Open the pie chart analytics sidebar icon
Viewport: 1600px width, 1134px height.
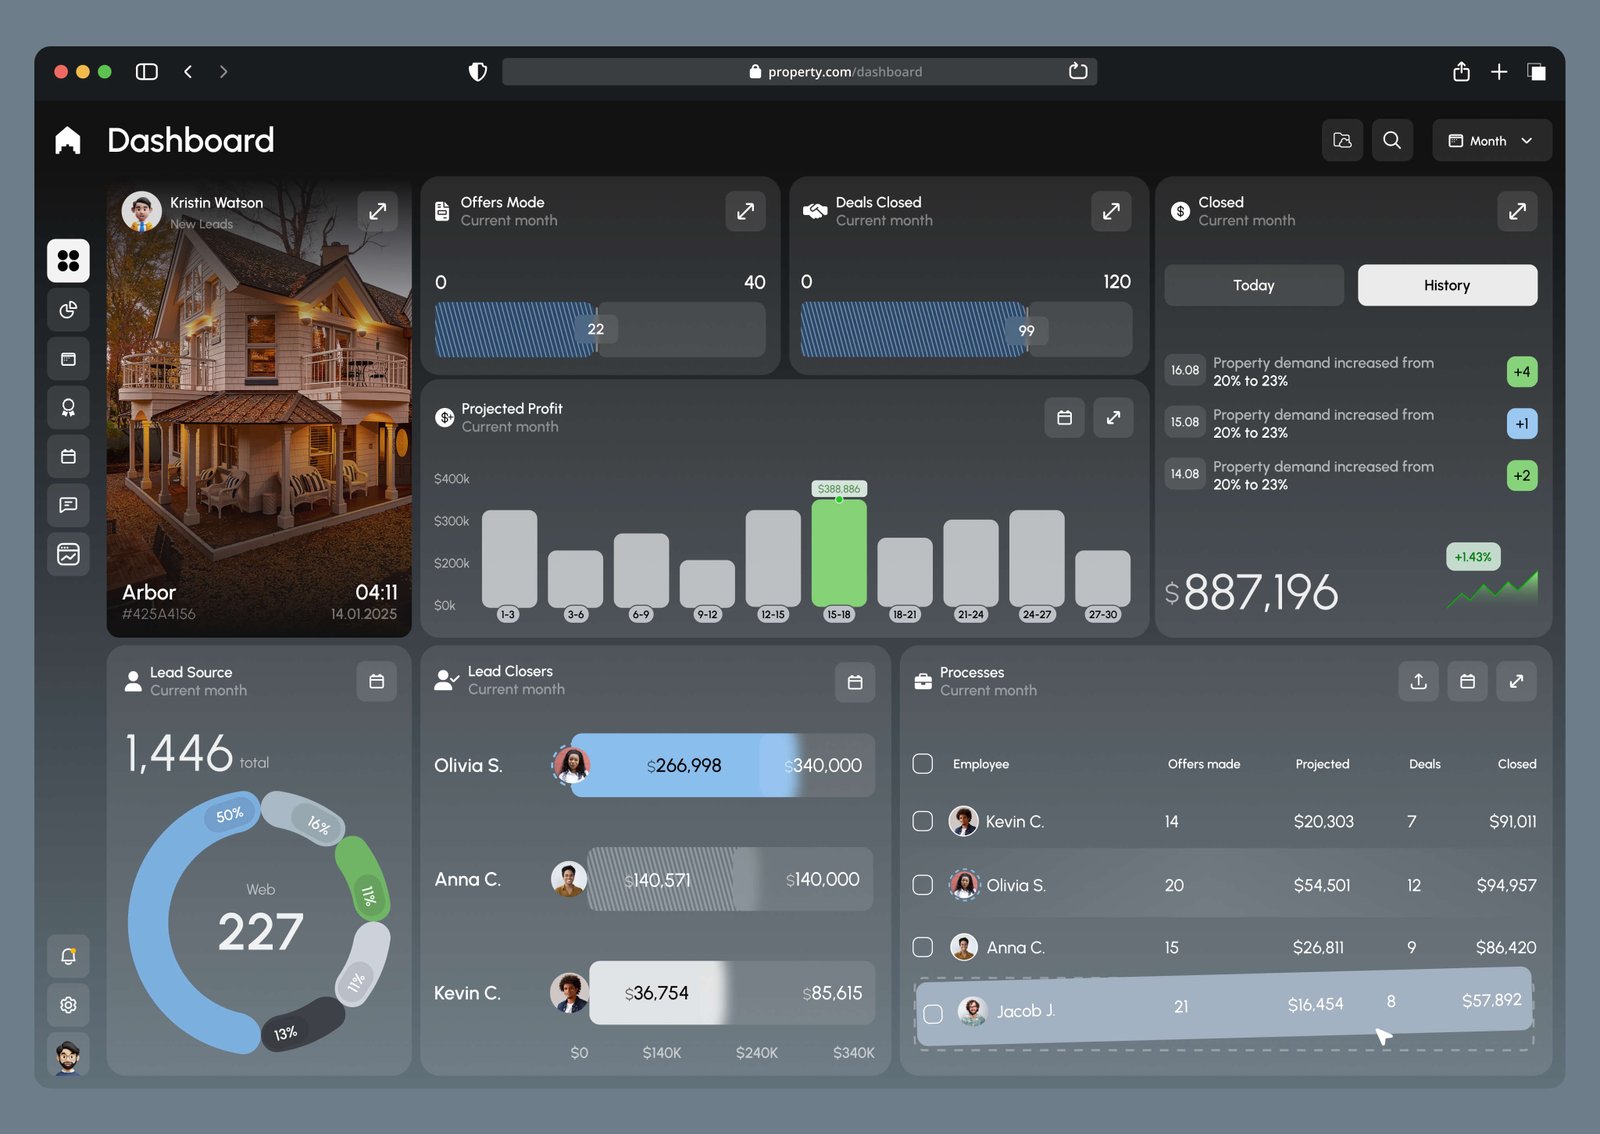tap(68, 310)
